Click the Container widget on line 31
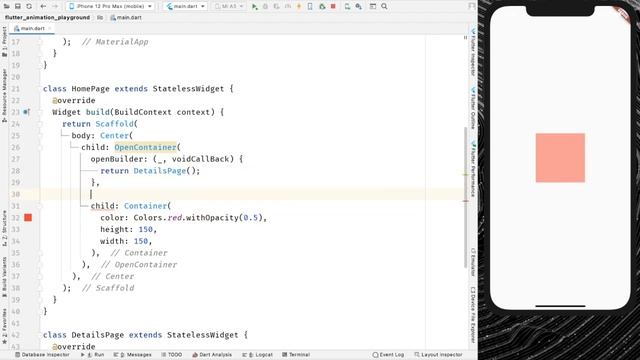Screen dimensions: 640x360 tap(145, 206)
